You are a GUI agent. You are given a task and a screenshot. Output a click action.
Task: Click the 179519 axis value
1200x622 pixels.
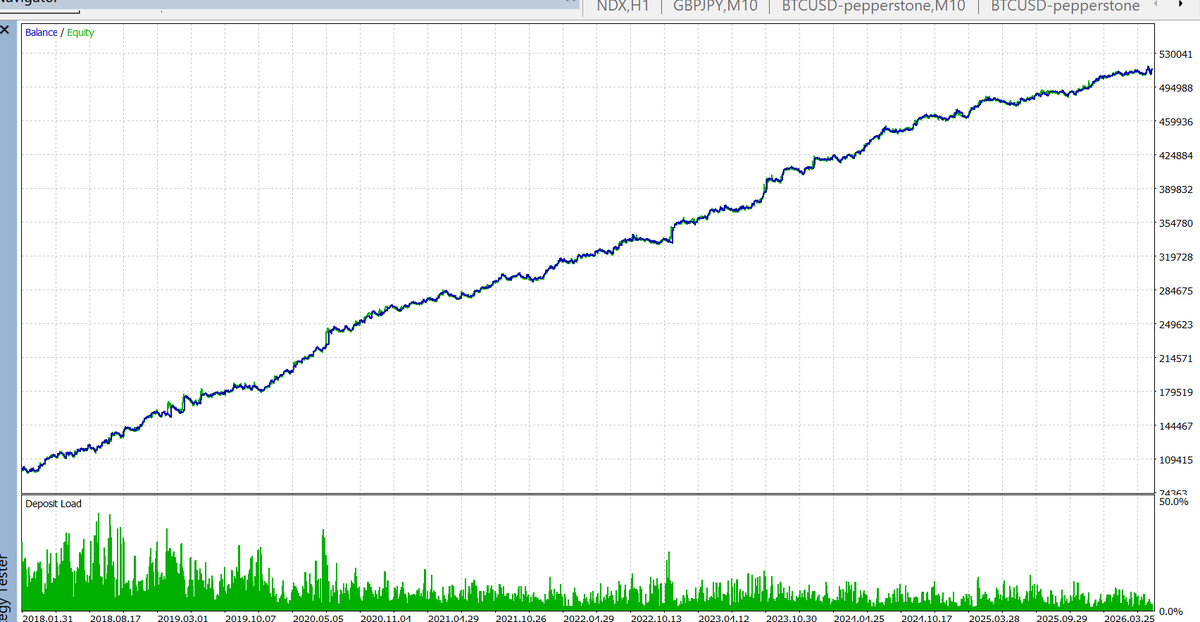[1178, 392]
